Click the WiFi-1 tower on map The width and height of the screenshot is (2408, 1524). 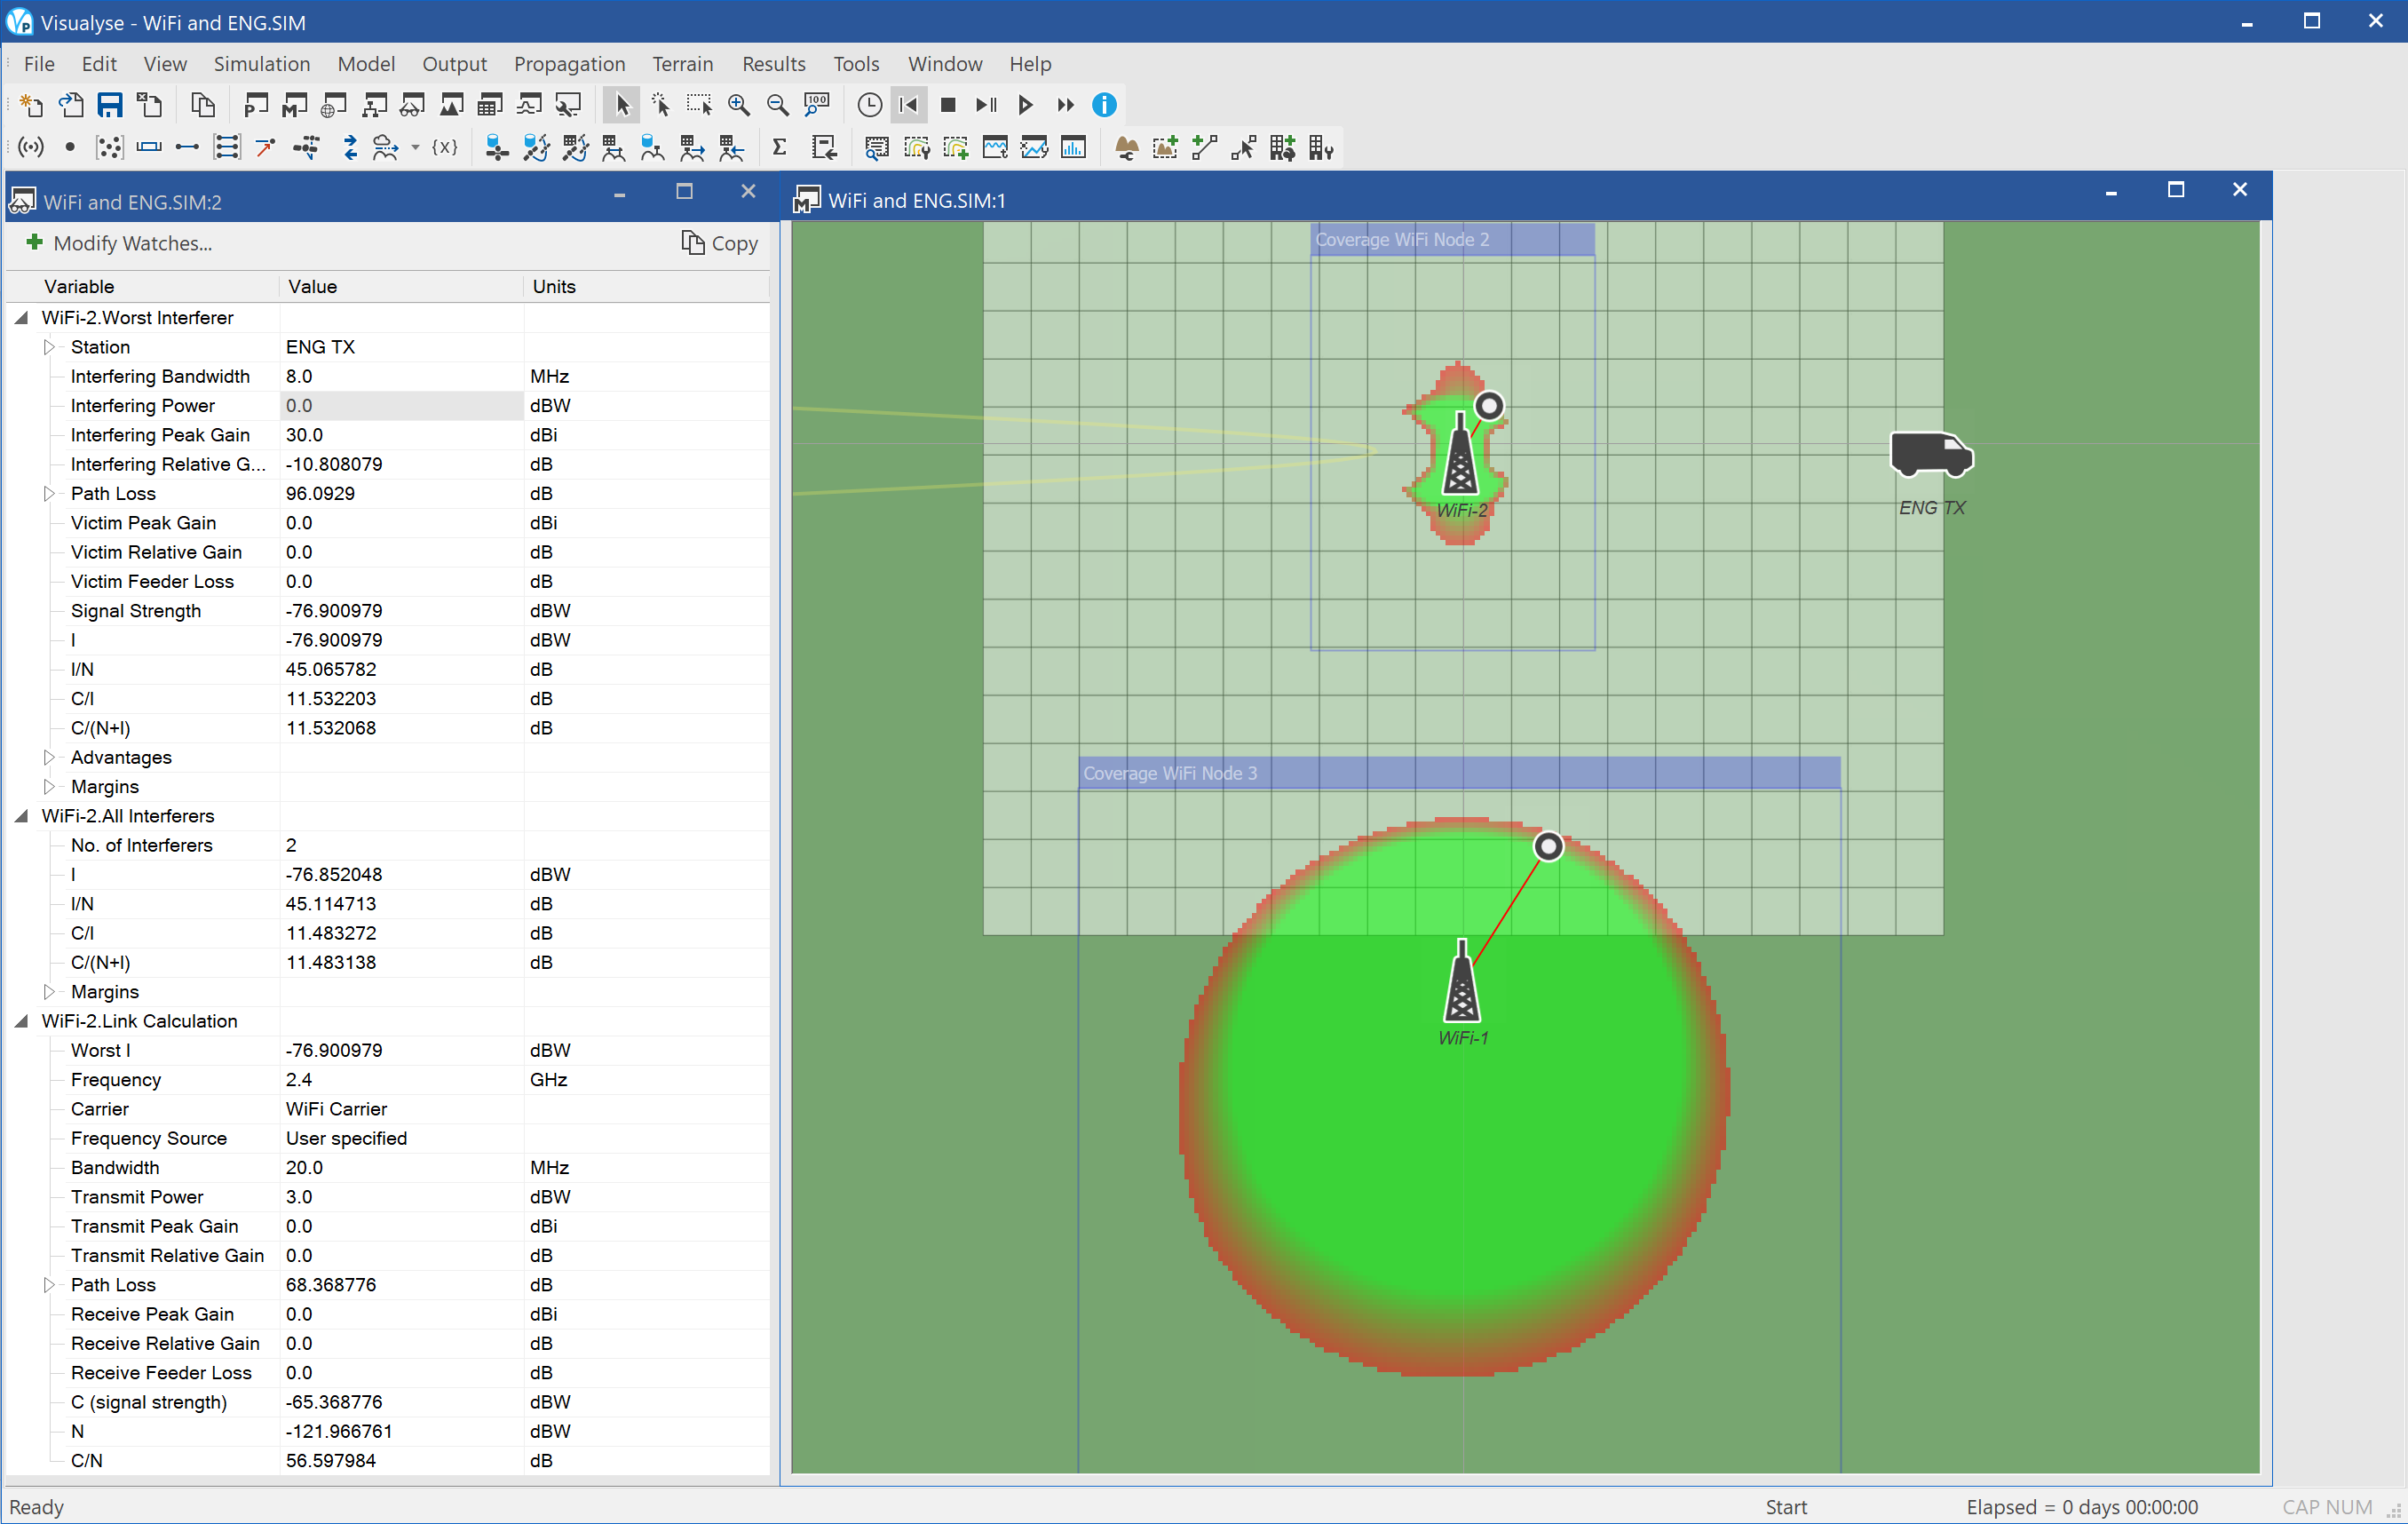[1462, 981]
